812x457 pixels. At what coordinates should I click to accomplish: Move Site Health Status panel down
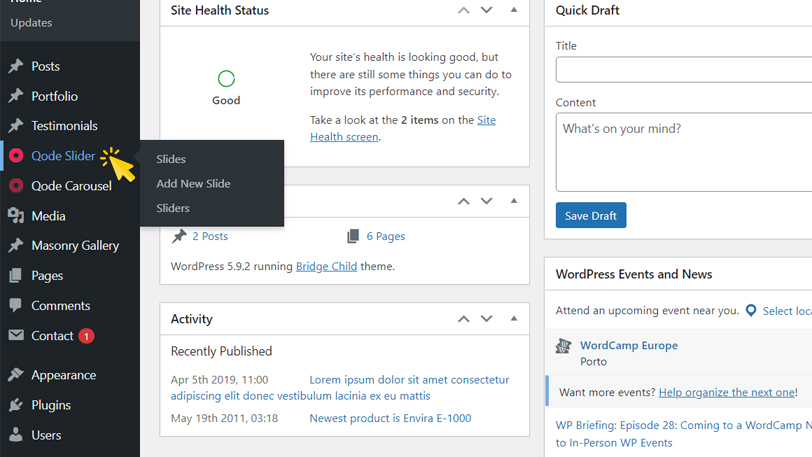(487, 10)
